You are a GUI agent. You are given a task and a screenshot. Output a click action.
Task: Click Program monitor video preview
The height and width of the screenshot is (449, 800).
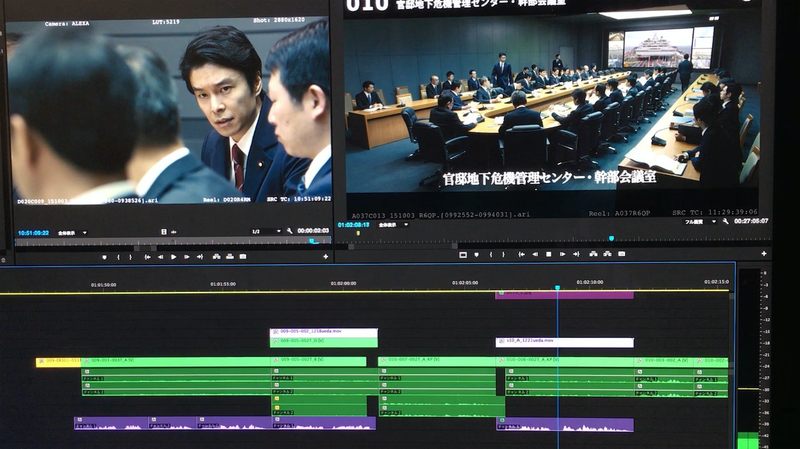[x=552, y=110]
